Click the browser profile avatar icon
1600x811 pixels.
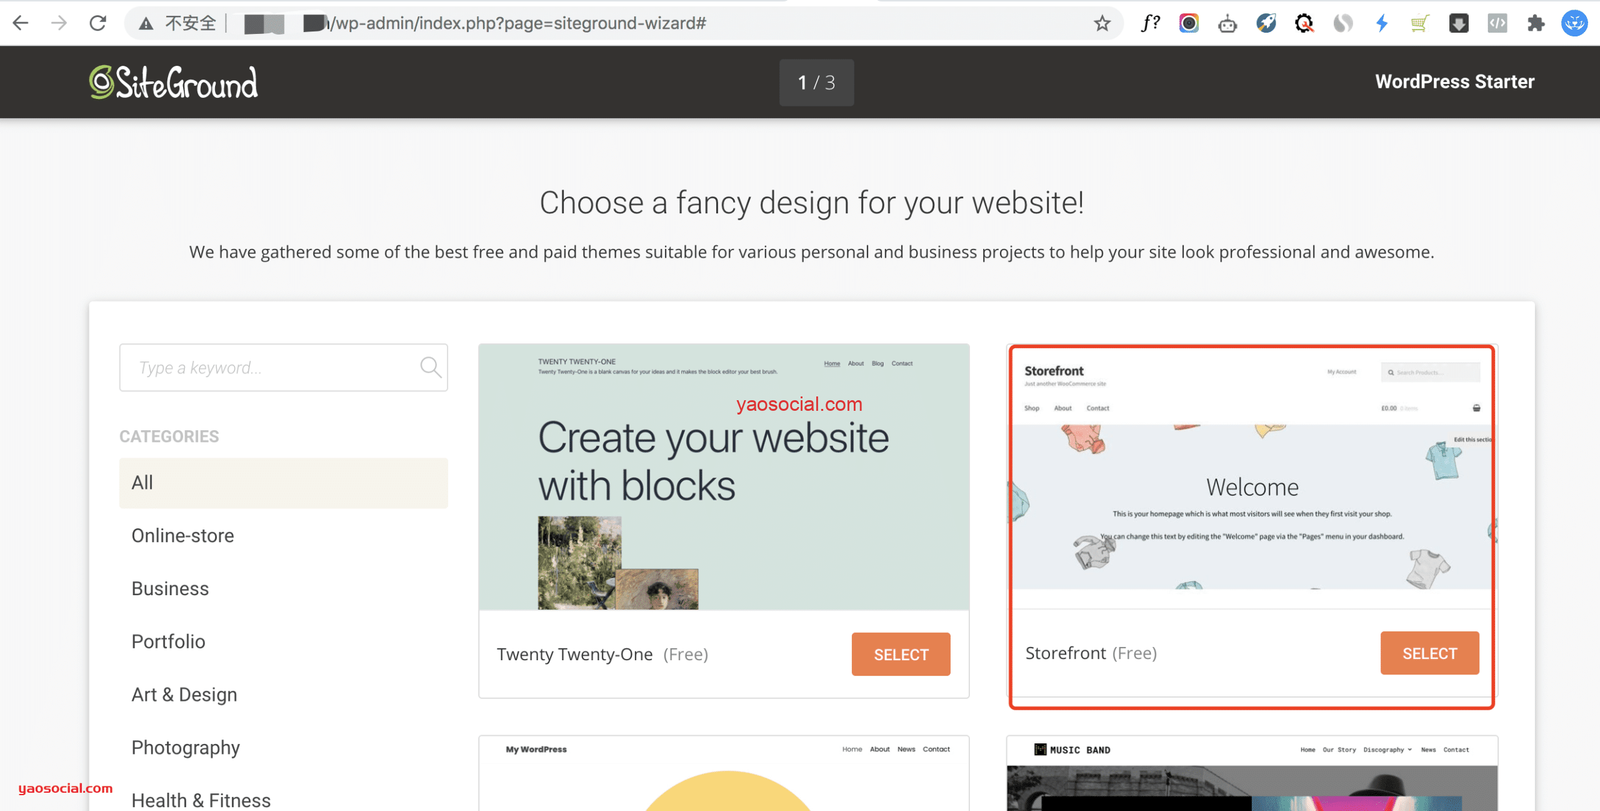point(1574,23)
